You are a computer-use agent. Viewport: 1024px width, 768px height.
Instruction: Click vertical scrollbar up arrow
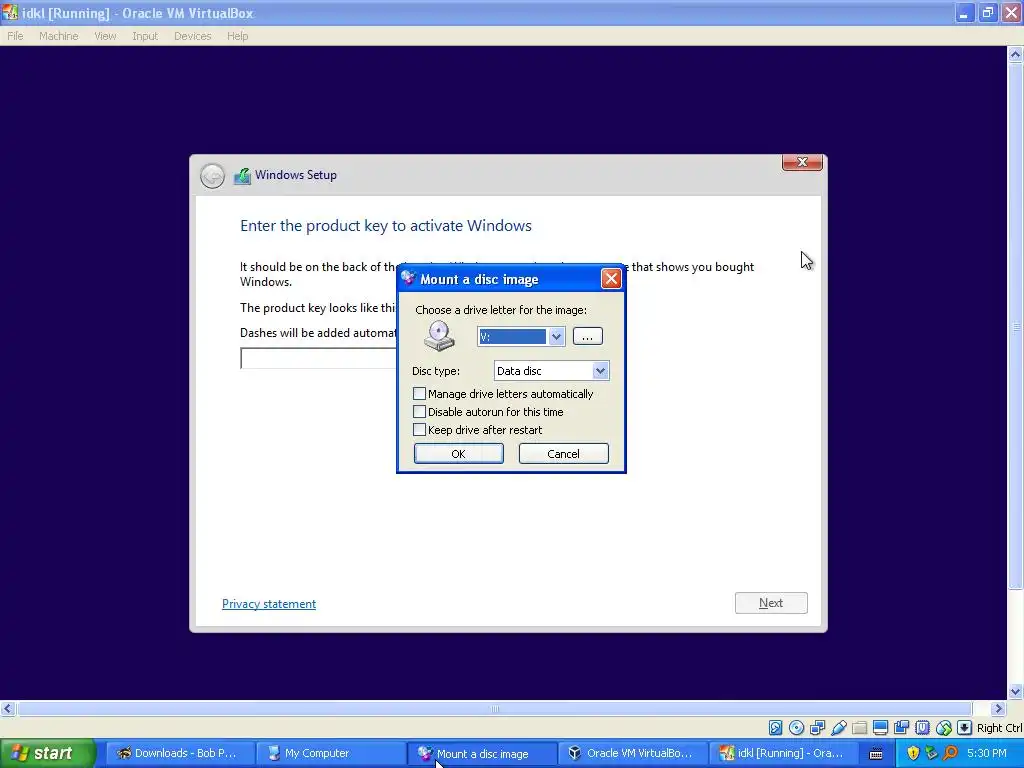1016,56
